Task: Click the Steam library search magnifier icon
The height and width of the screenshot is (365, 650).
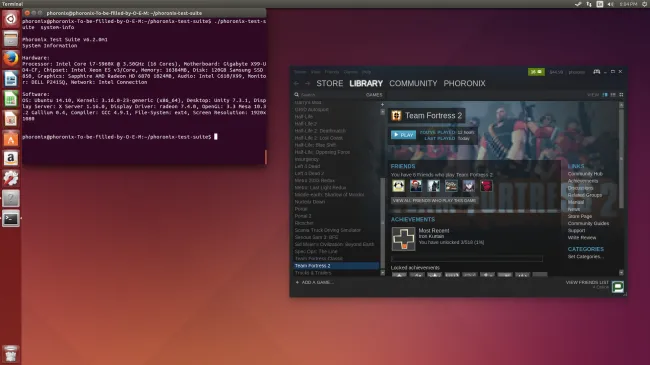Action: pos(296,95)
